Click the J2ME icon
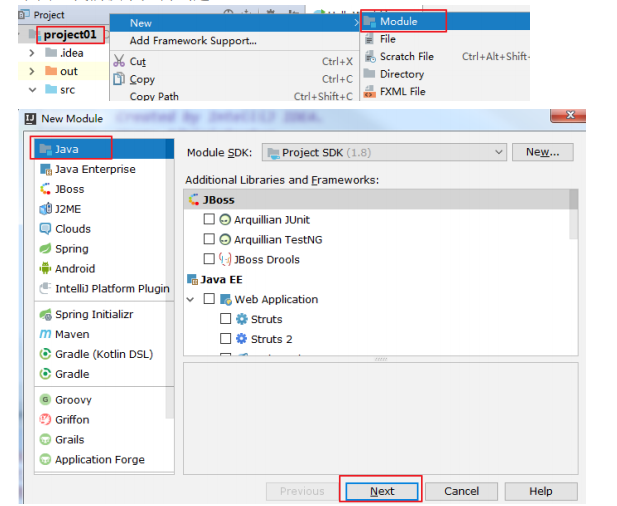This screenshot has height=506, width=617. point(46,209)
